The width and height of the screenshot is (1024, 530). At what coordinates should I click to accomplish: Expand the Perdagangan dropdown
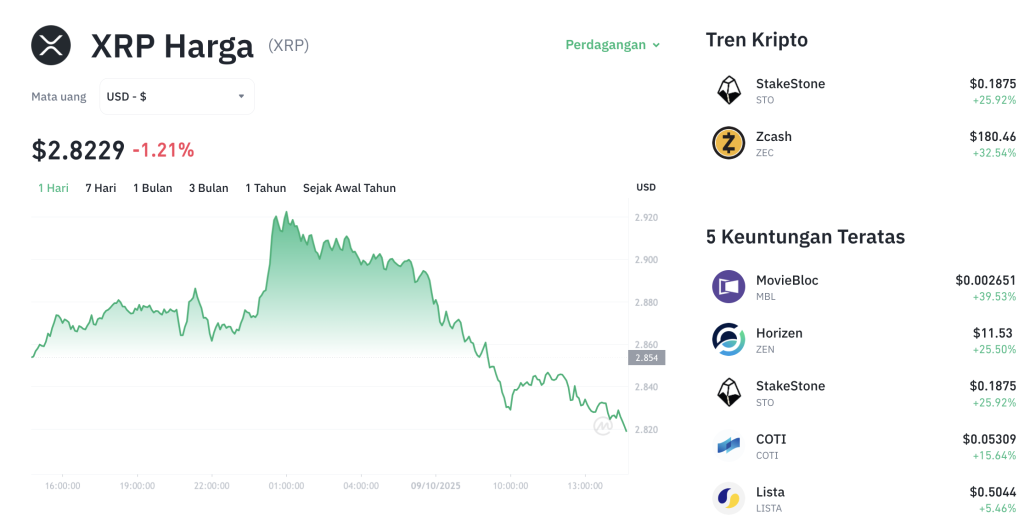(x=613, y=45)
